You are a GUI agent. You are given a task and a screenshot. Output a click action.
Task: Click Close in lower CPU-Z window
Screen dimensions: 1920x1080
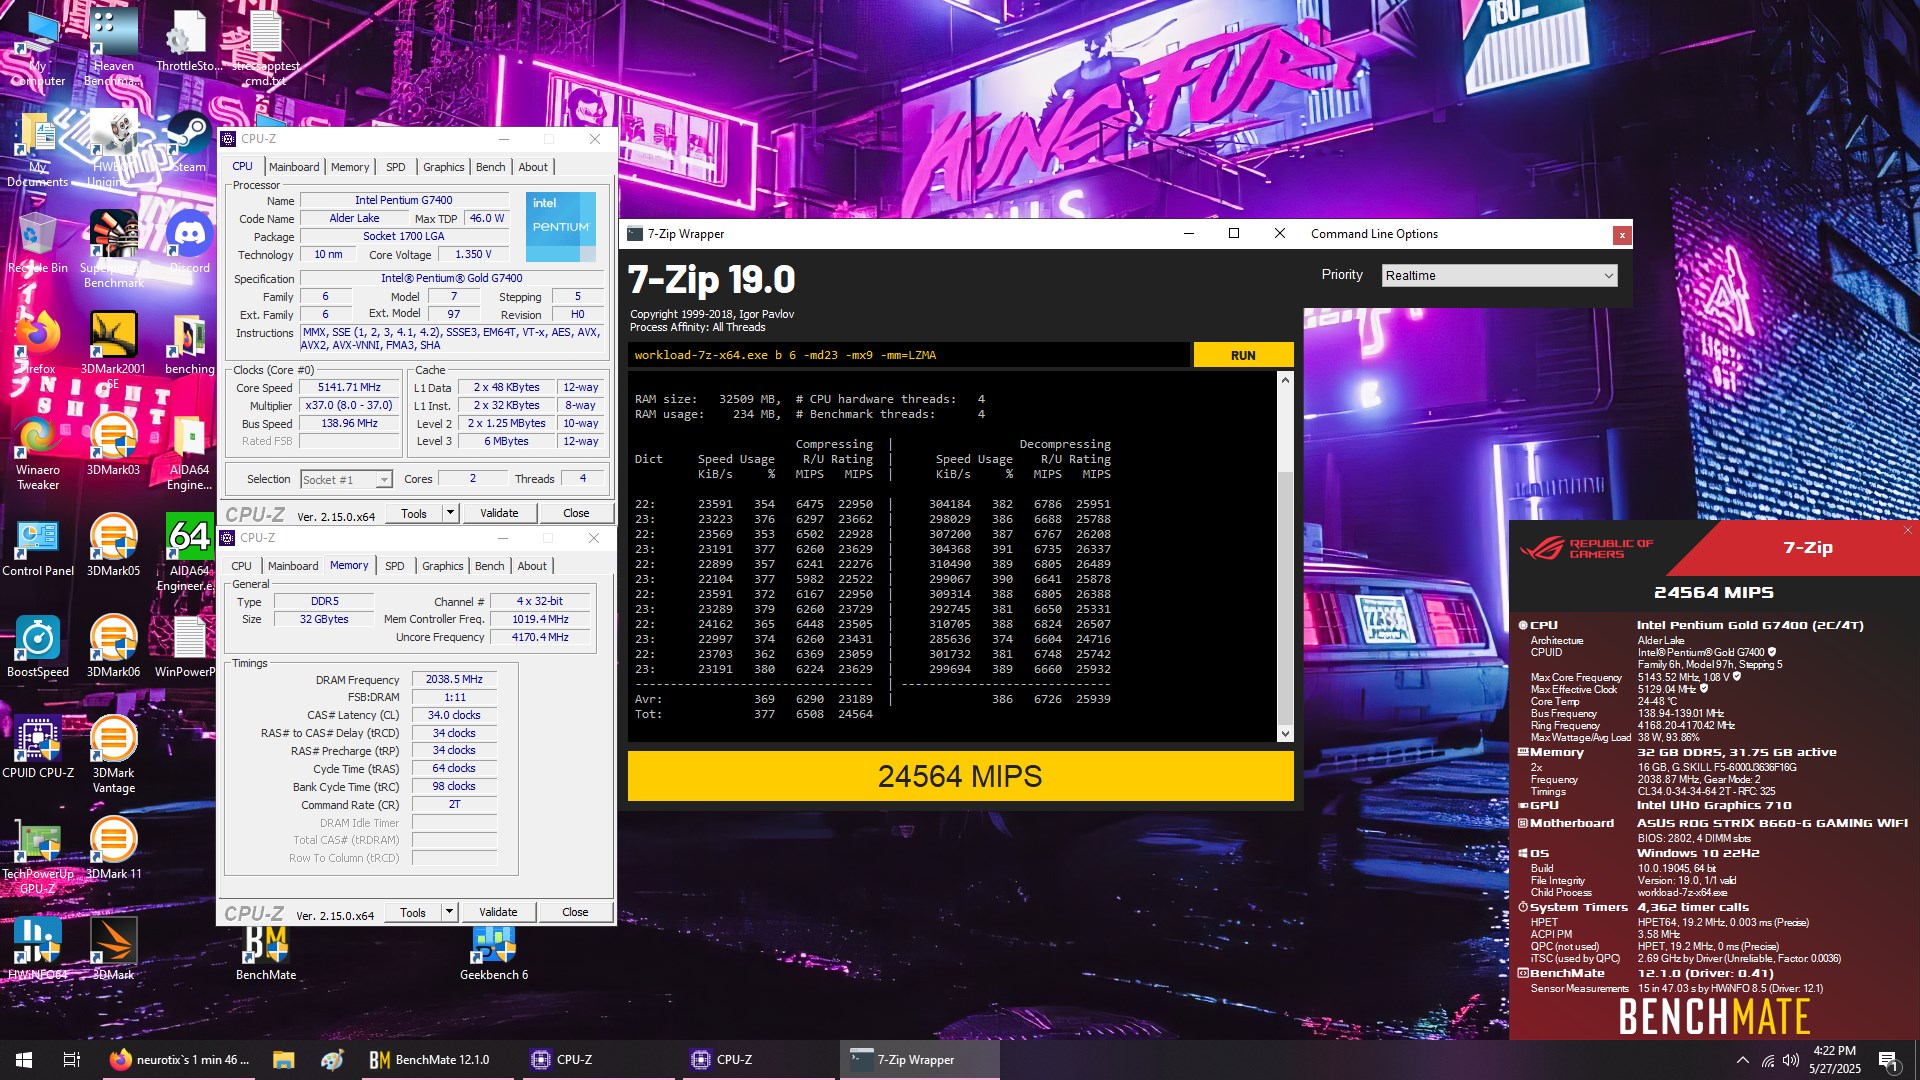(x=575, y=912)
